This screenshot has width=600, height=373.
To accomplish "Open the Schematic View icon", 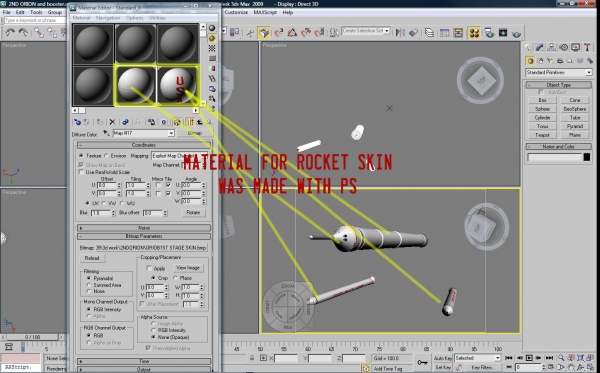I will pos(458,33).
